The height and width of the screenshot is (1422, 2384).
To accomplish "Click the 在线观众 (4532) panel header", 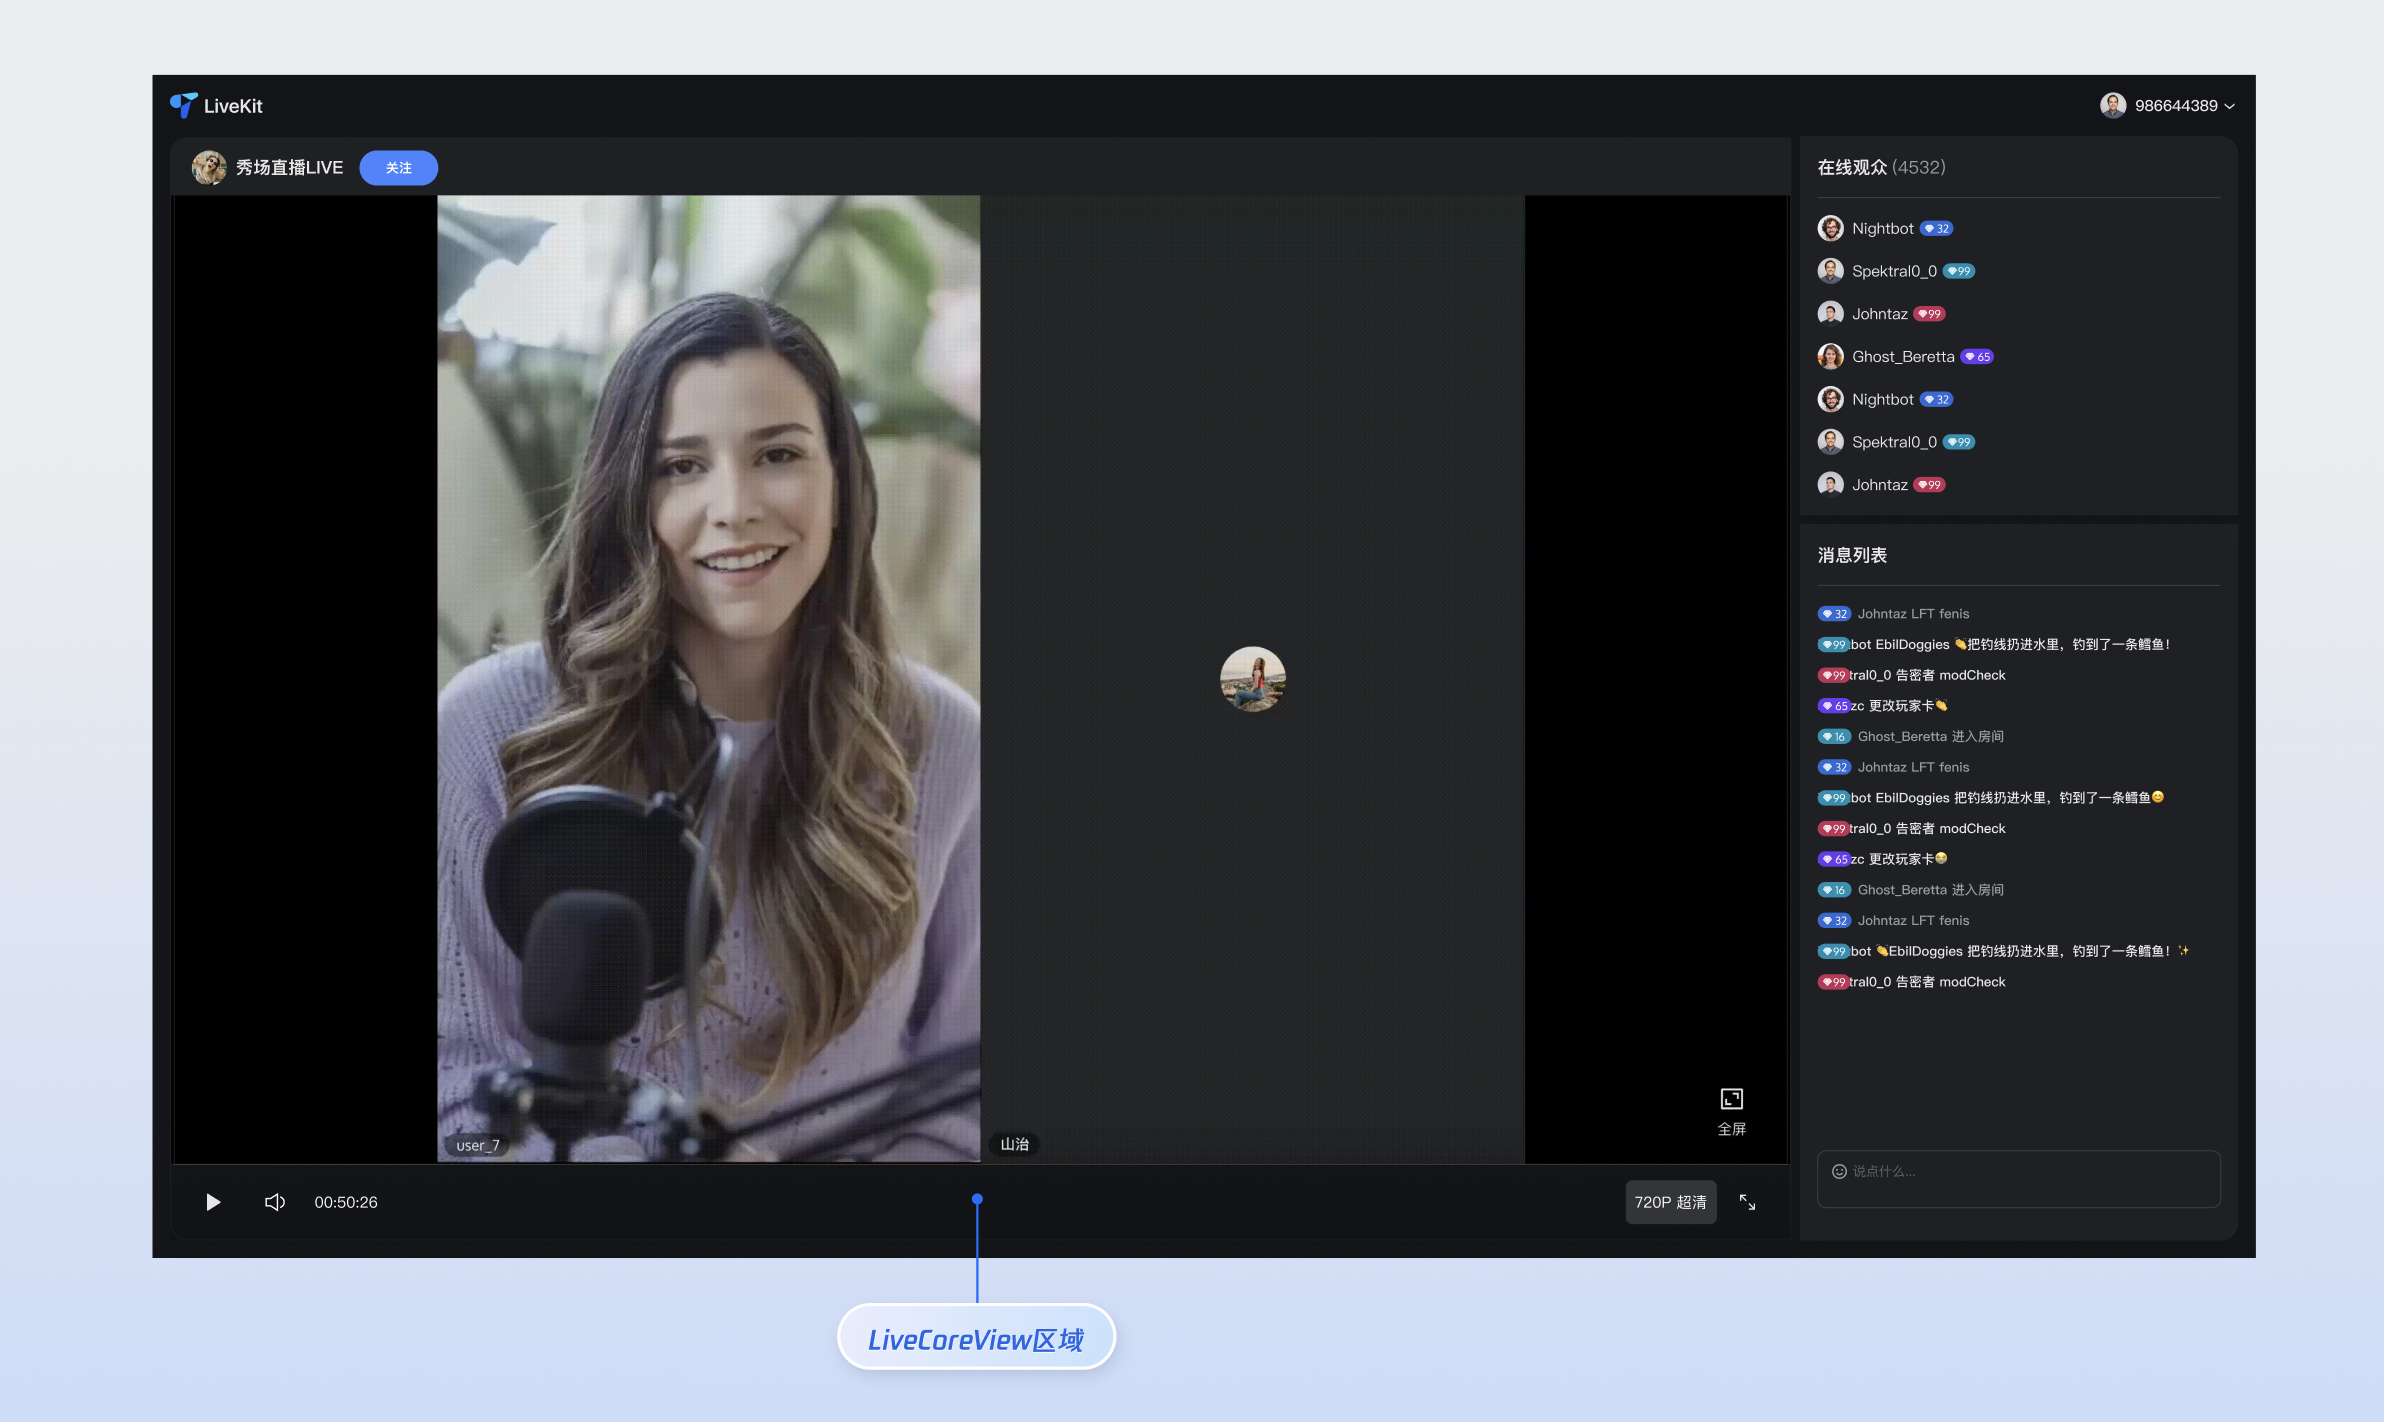I will [1881, 167].
